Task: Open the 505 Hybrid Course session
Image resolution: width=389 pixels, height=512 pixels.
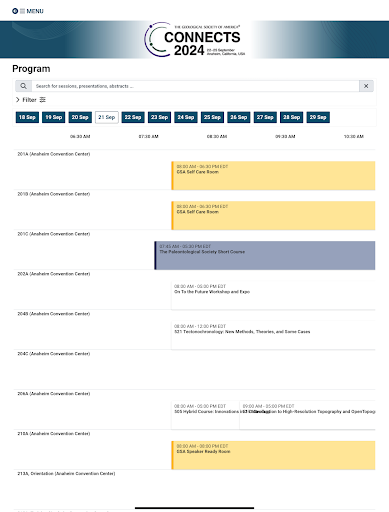Action: [205, 415]
